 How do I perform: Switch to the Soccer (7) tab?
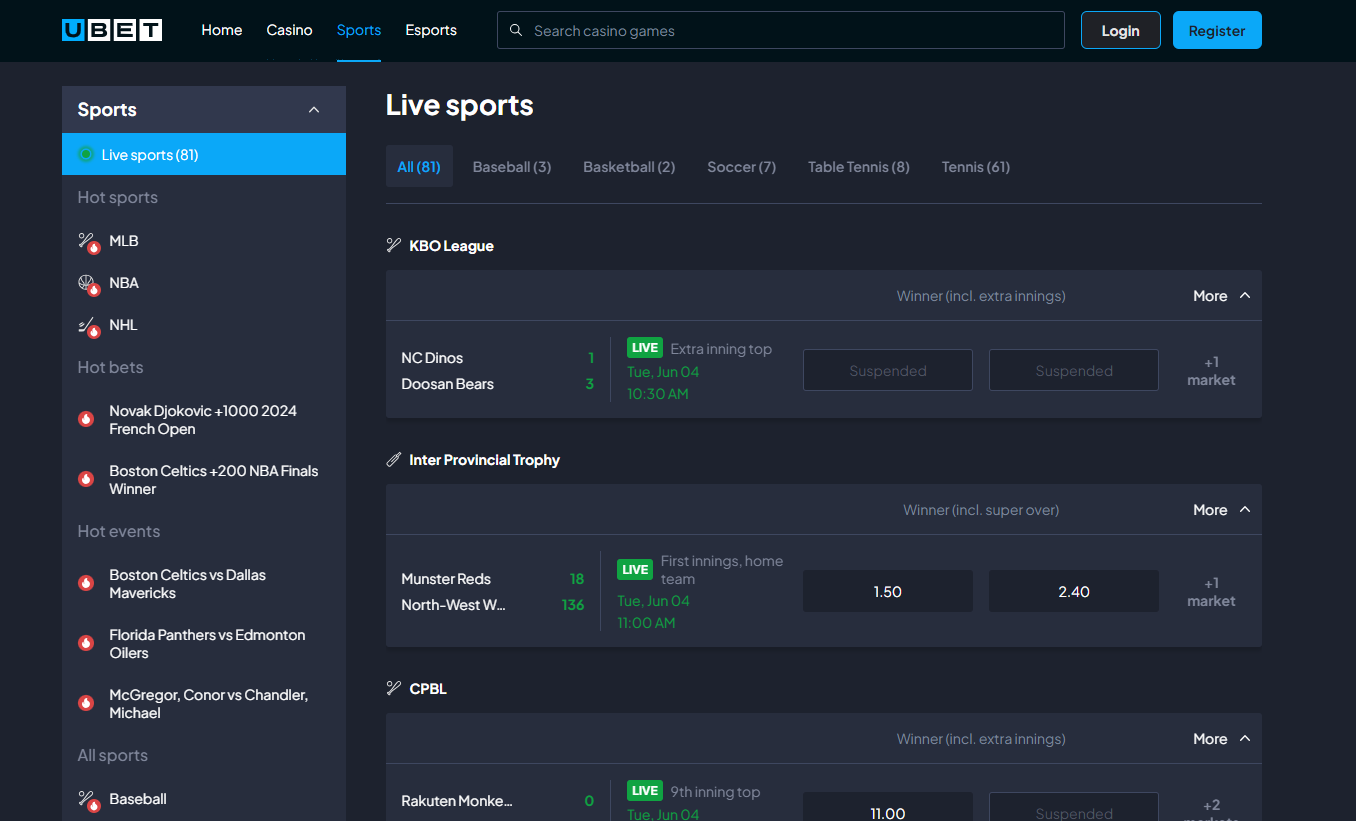(741, 167)
